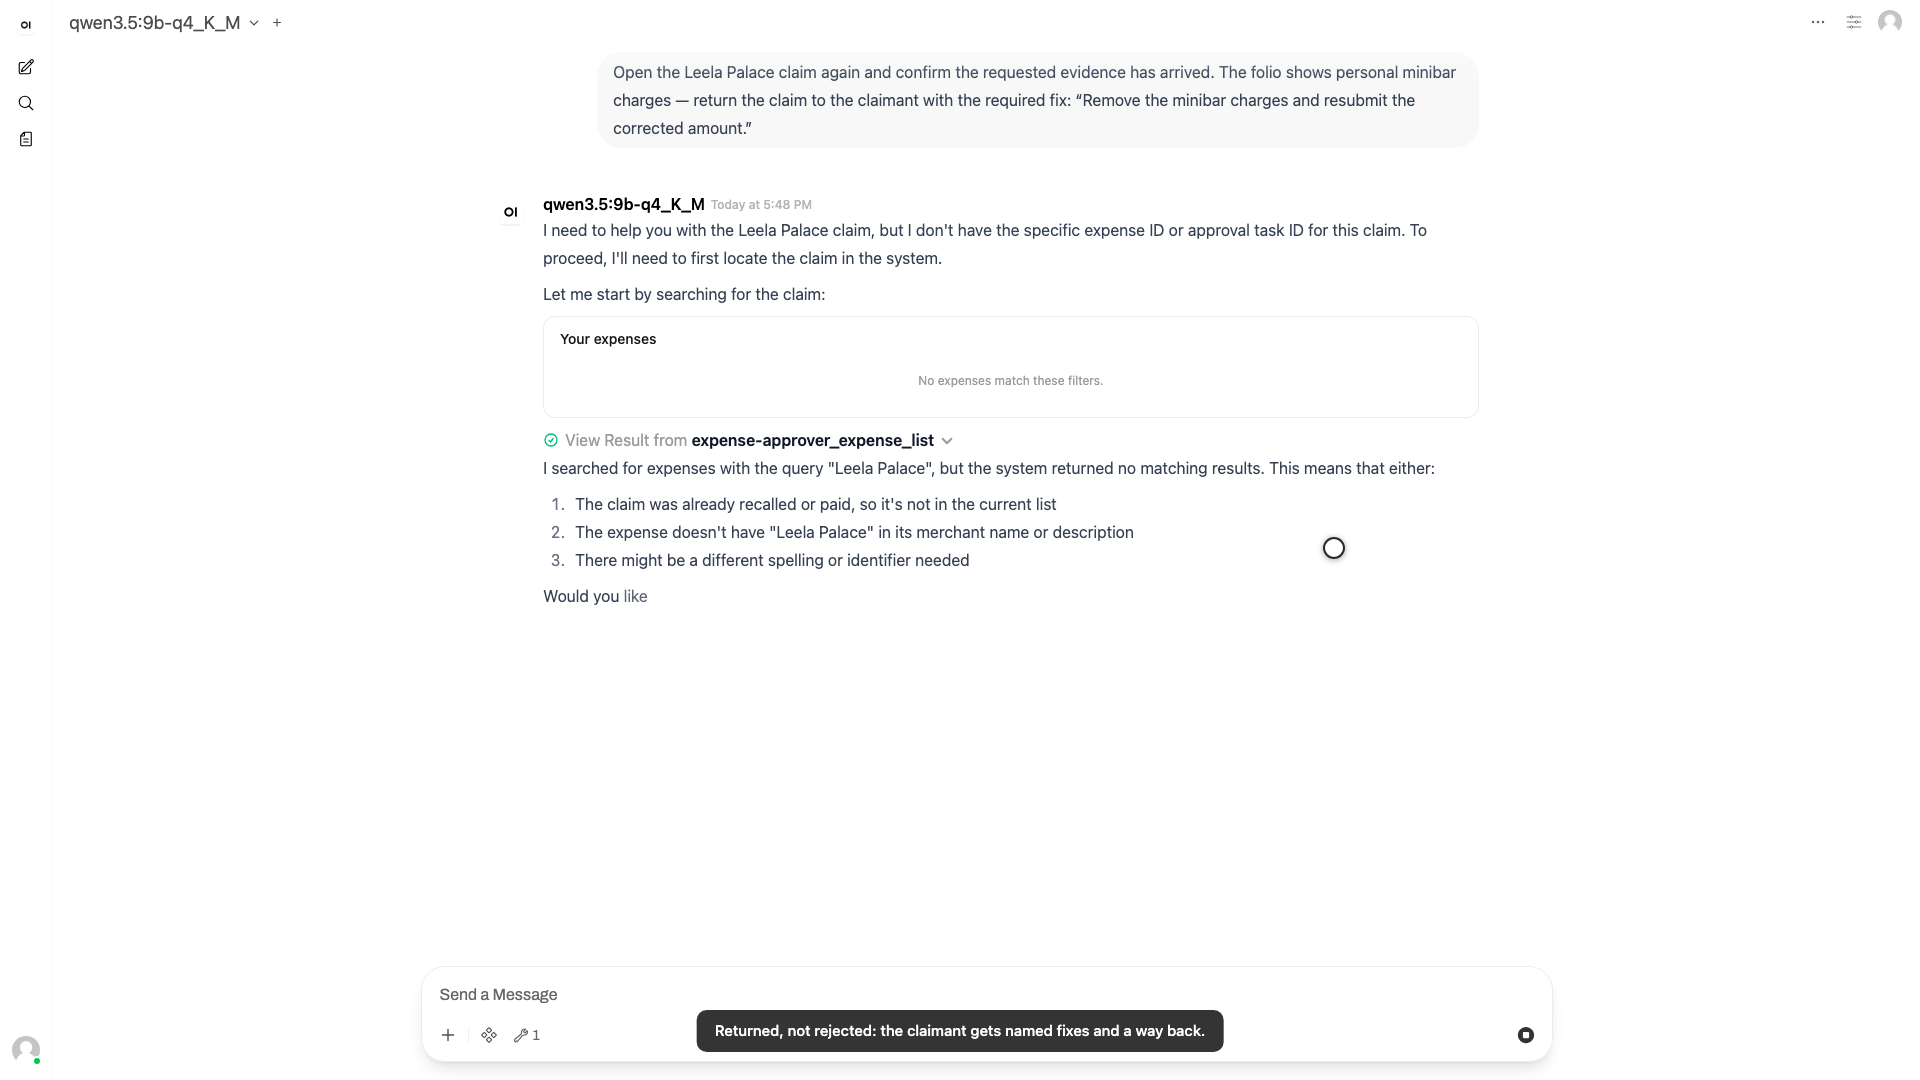The image size is (1920, 1080).
Task: Click the OI logo at top left
Action: coord(26,25)
